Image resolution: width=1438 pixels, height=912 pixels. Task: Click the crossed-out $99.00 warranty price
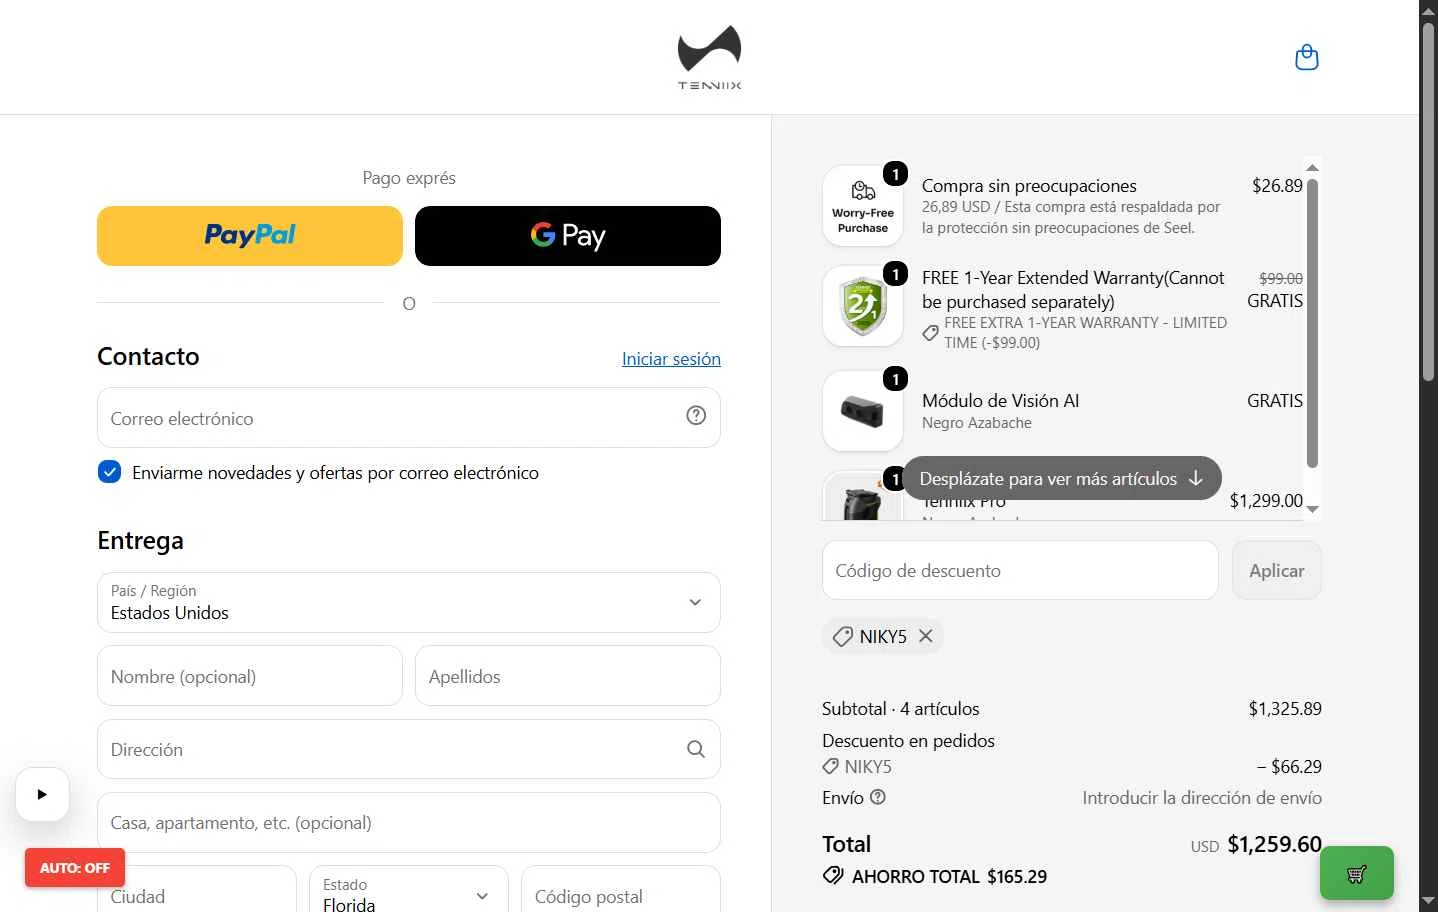pos(1281,278)
